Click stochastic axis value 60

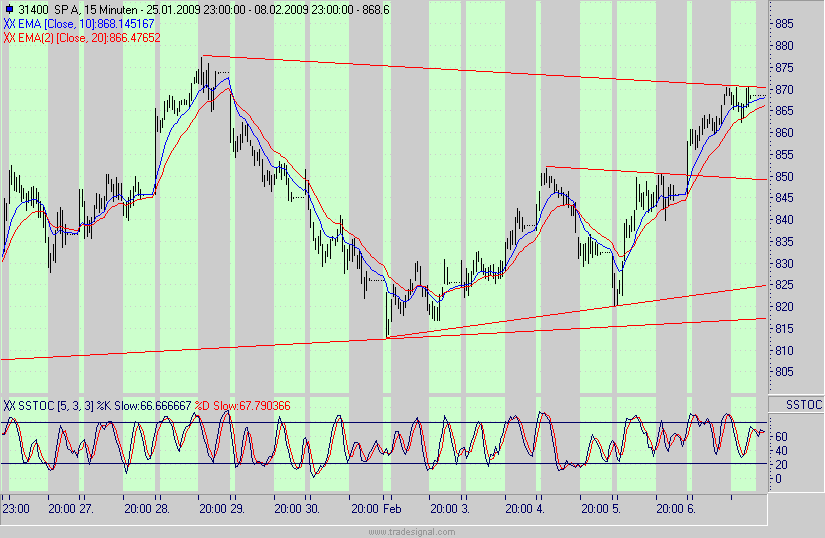[781, 437]
